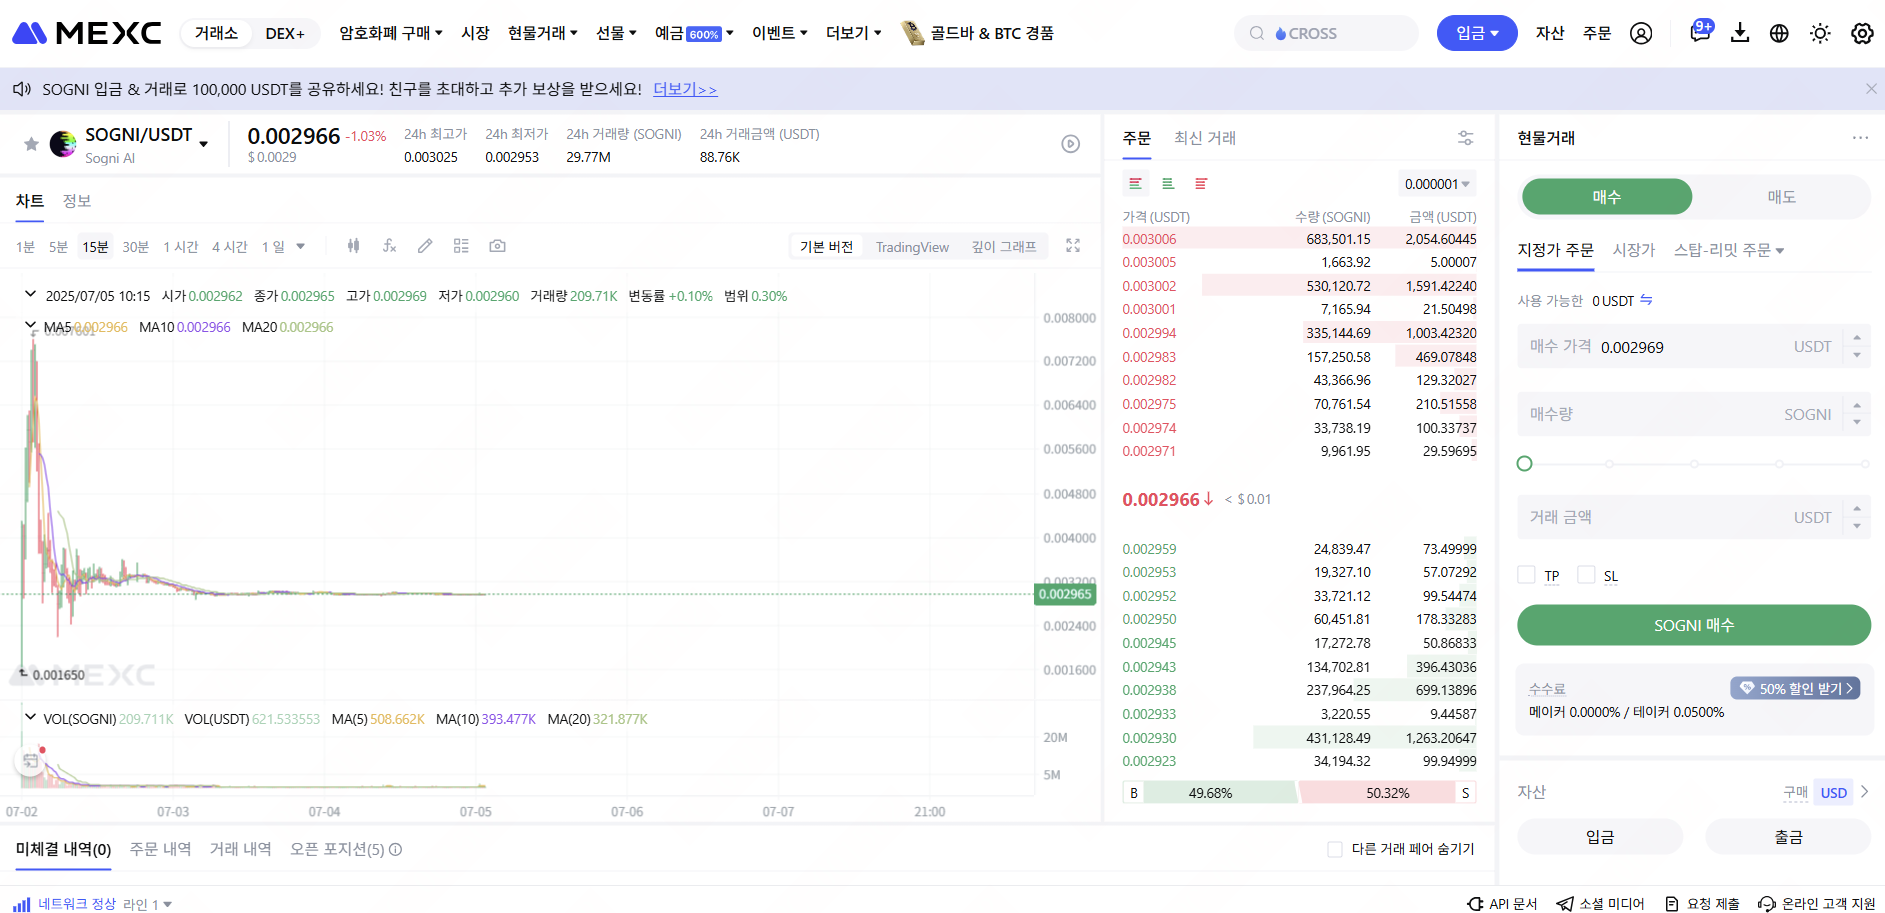Go to the 시장 markets page

click(475, 33)
